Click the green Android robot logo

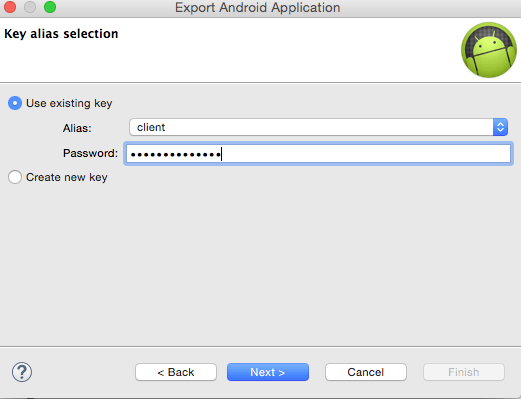pos(489,50)
